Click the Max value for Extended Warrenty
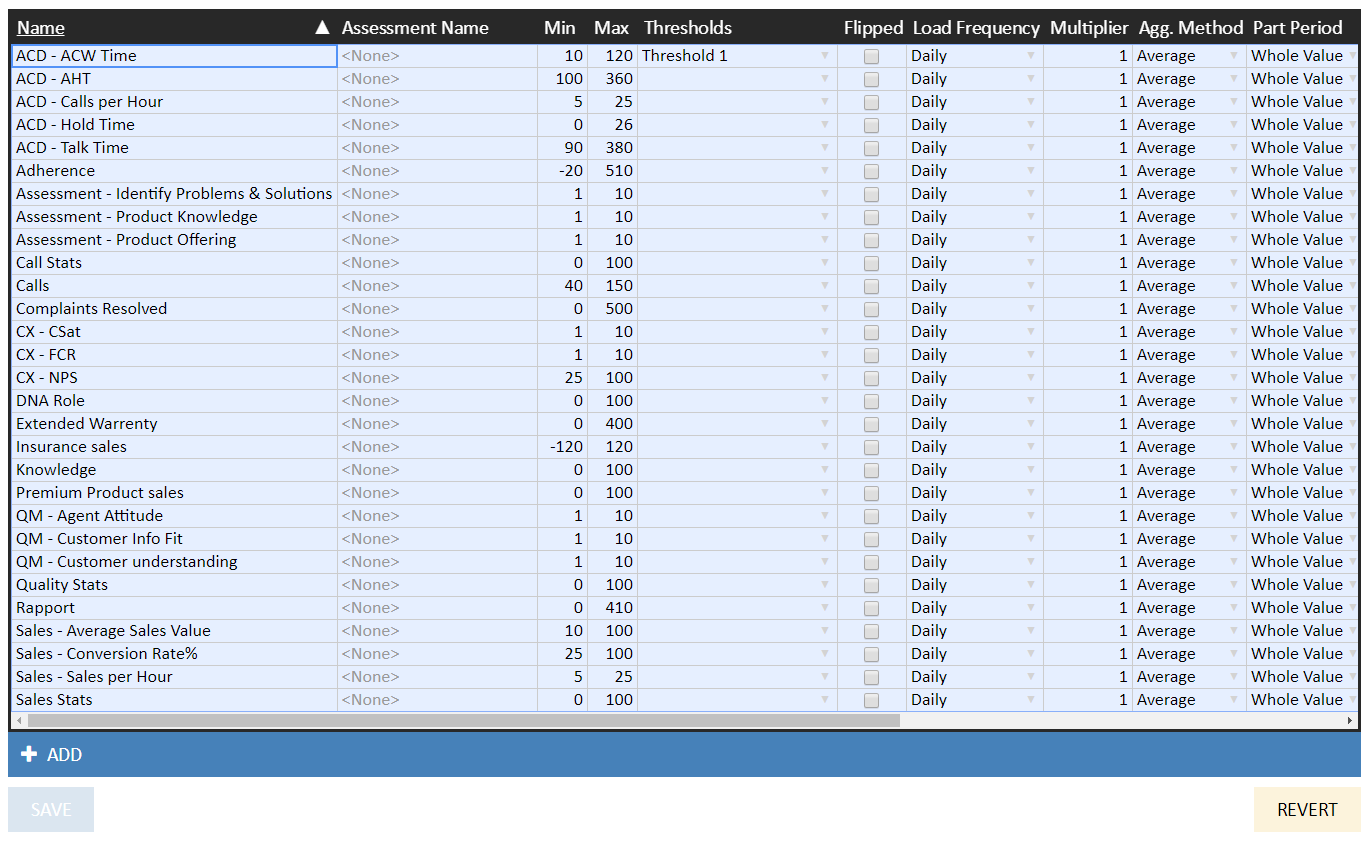The width and height of the screenshot is (1368, 841). point(612,424)
